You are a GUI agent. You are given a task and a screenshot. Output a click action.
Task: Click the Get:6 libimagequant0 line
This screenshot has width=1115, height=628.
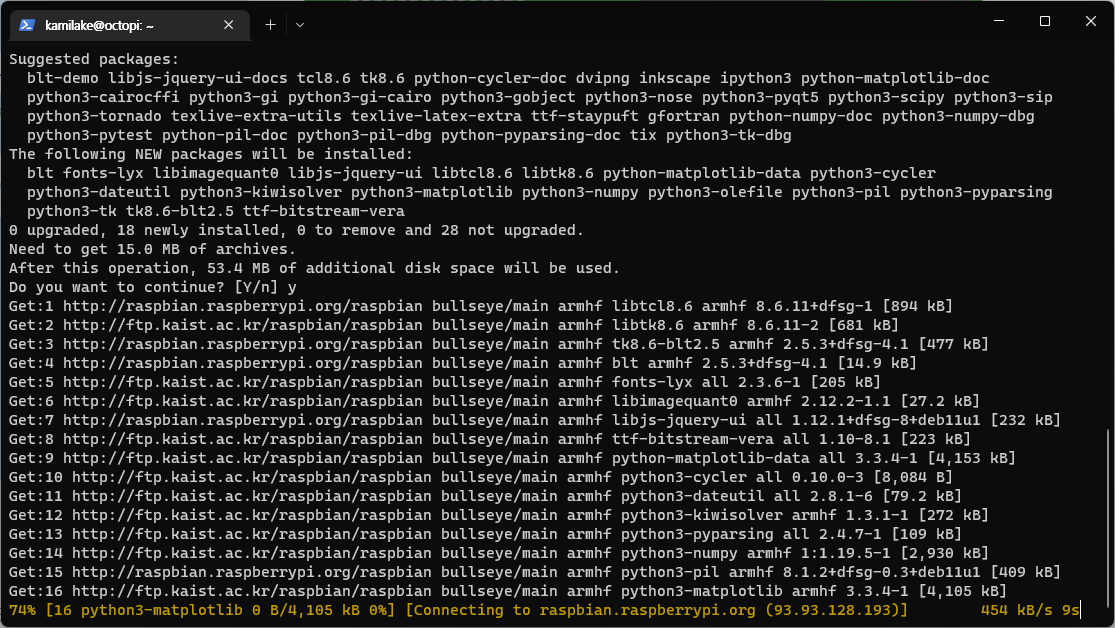point(494,401)
